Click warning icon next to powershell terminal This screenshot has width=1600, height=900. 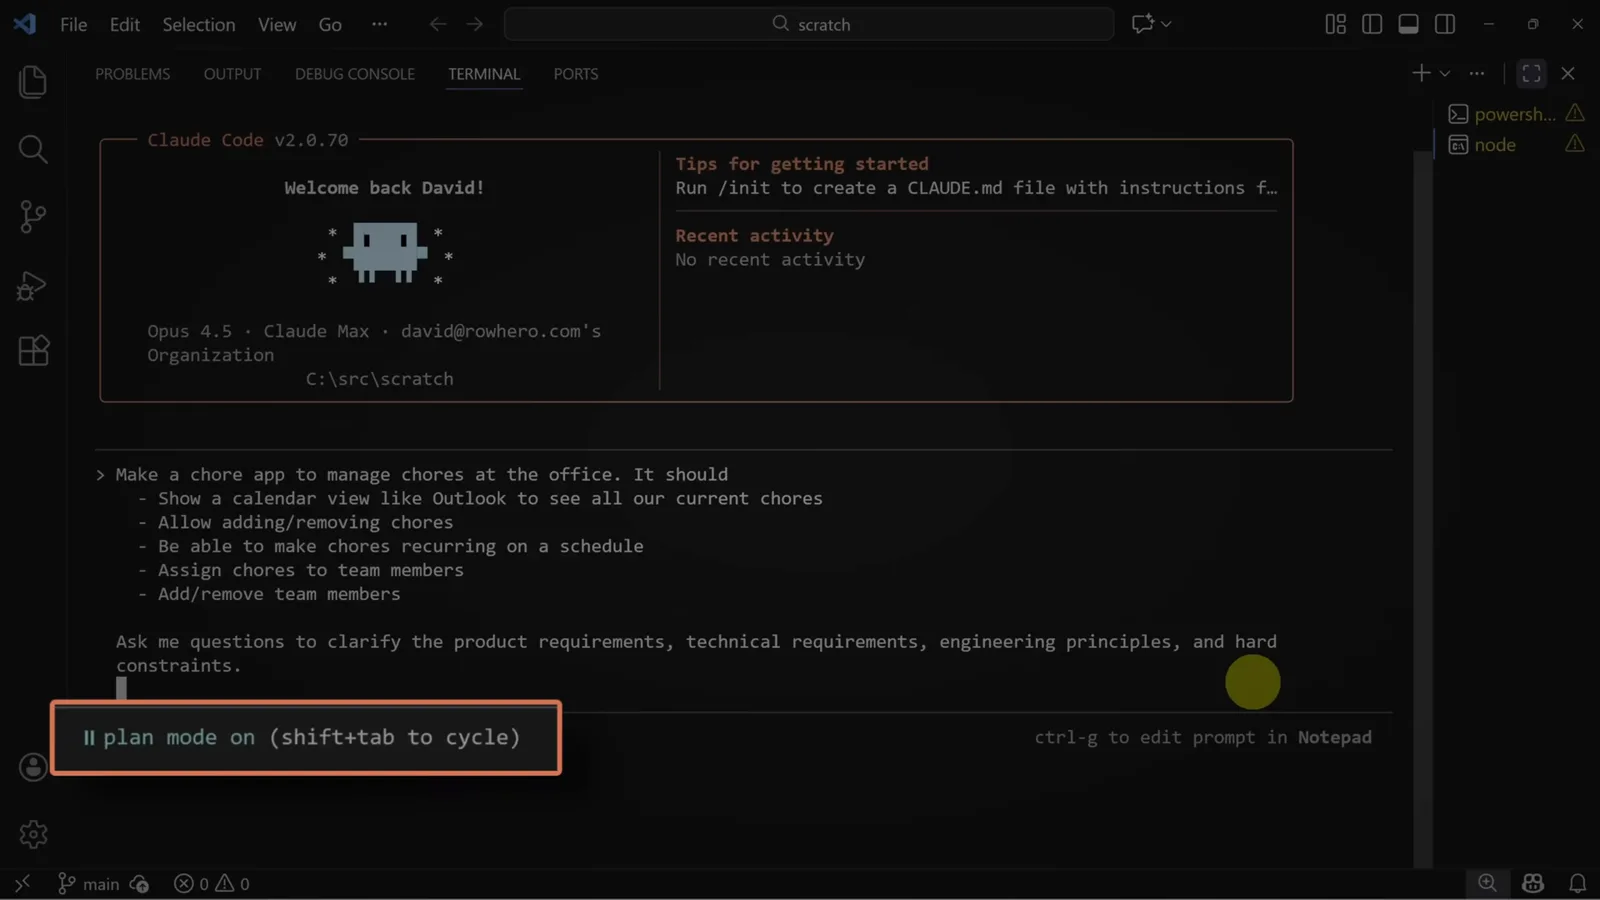point(1575,113)
